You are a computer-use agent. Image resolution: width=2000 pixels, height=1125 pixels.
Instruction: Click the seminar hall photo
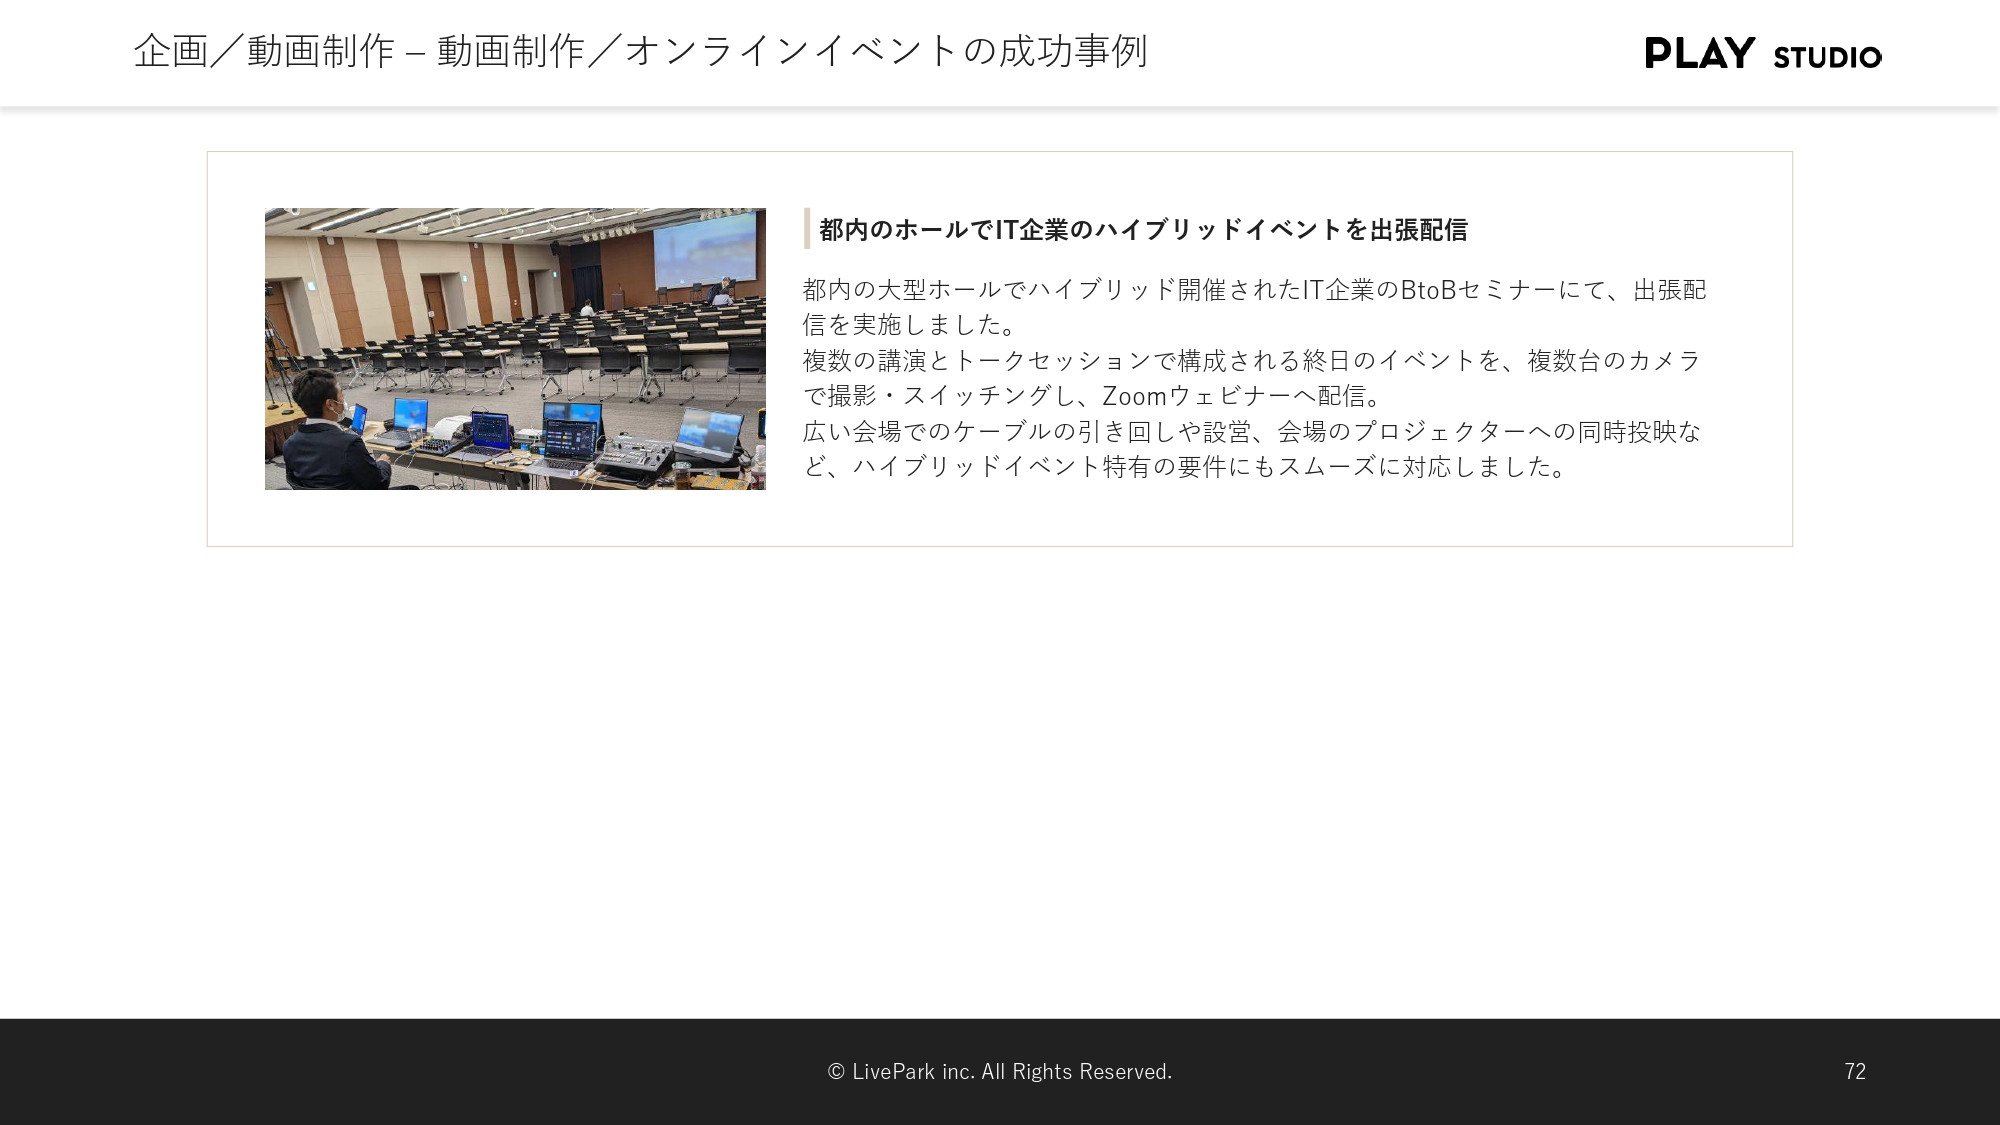[x=514, y=349]
